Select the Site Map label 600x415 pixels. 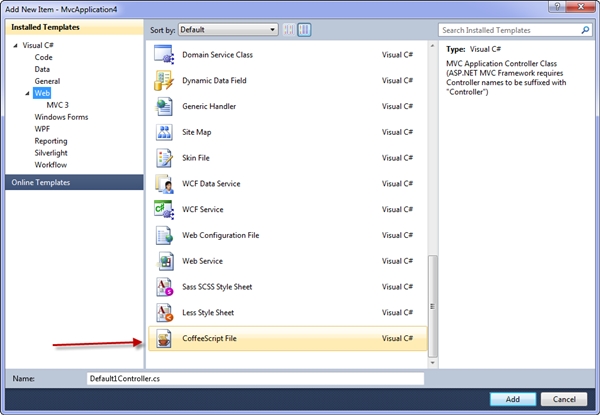click(197, 132)
